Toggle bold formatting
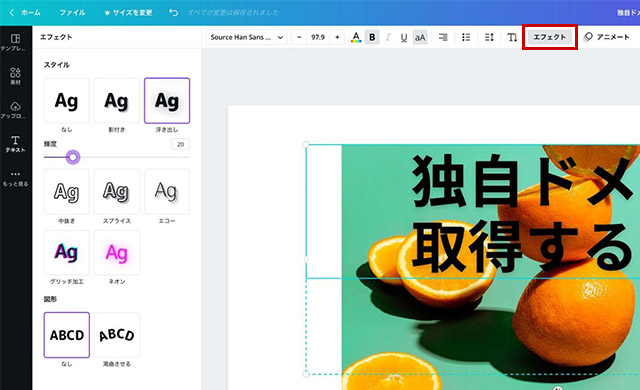The image size is (640, 390). (372, 37)
